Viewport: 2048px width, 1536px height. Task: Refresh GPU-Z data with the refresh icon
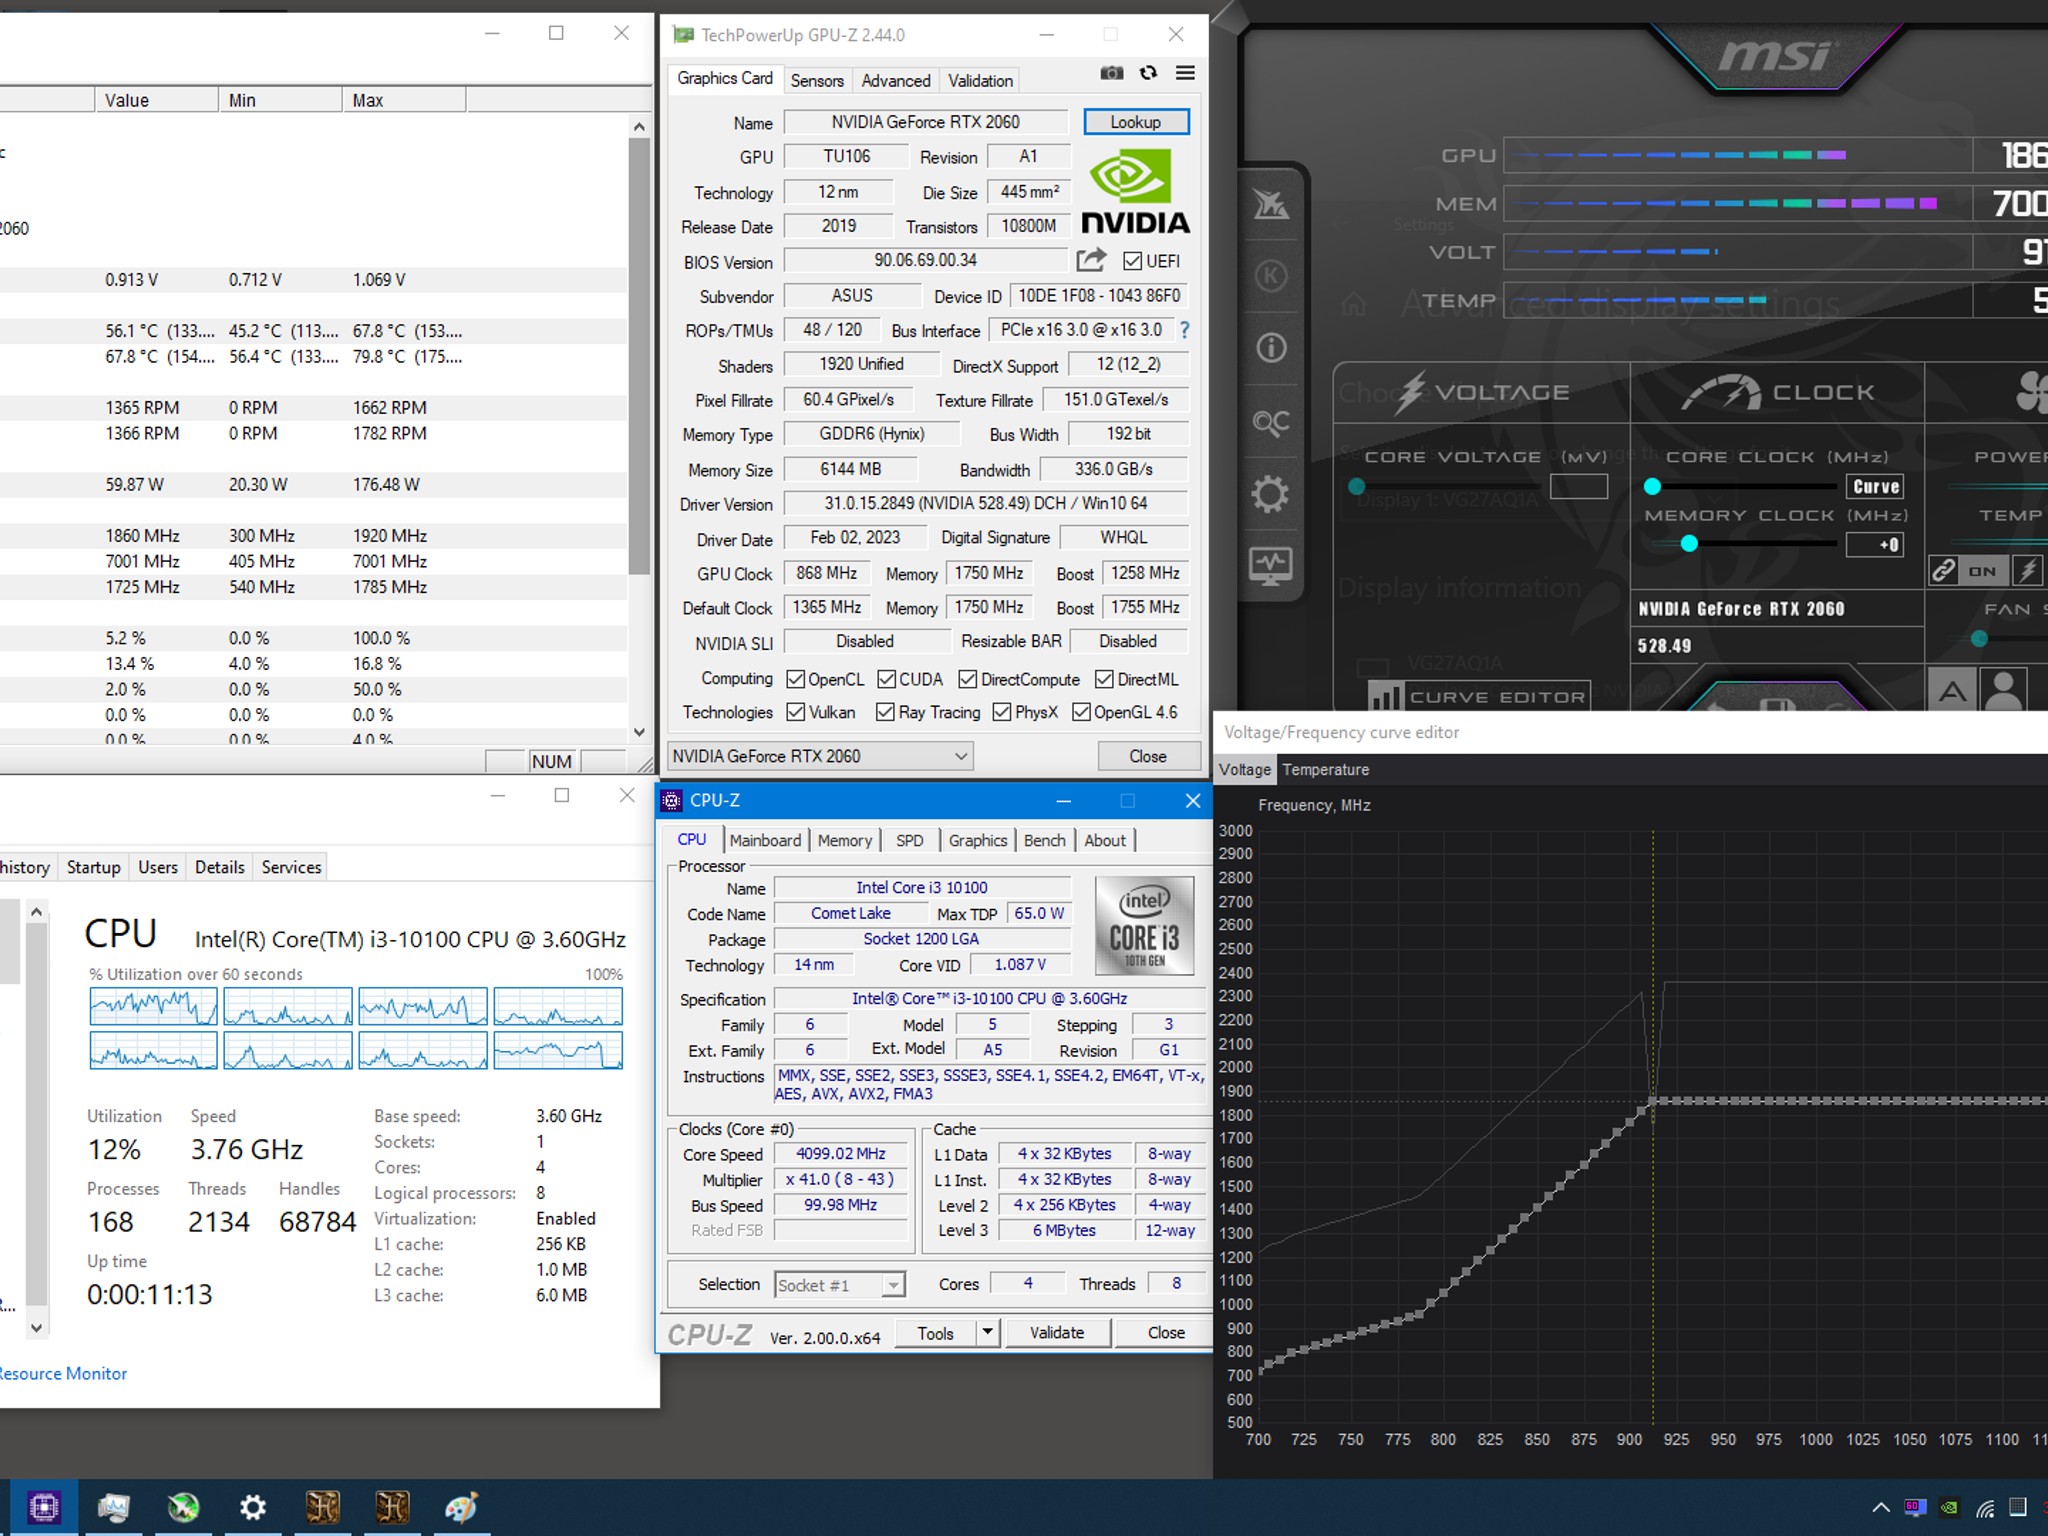(1148, 73)
